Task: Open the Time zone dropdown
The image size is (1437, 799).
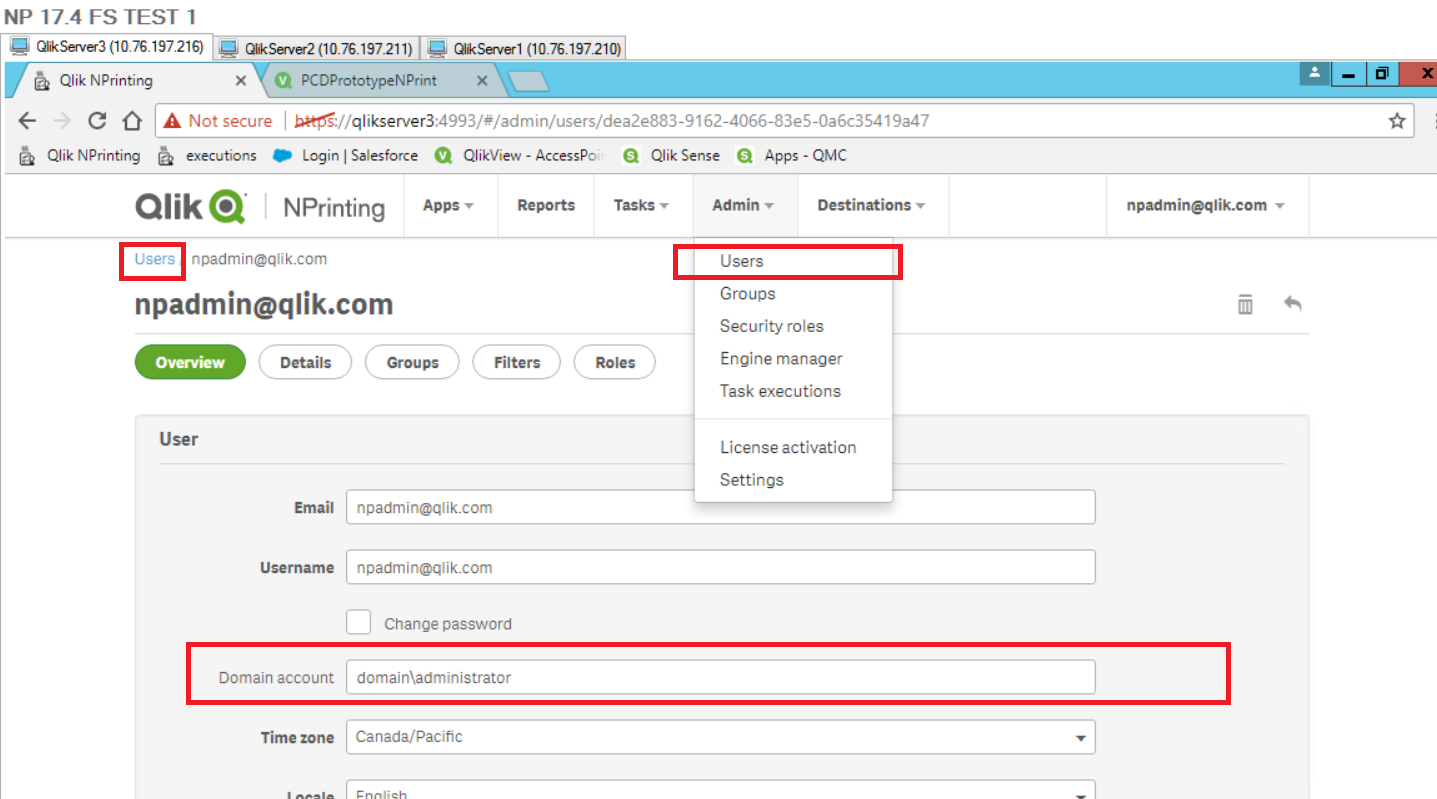Action: tap(720, 737)
